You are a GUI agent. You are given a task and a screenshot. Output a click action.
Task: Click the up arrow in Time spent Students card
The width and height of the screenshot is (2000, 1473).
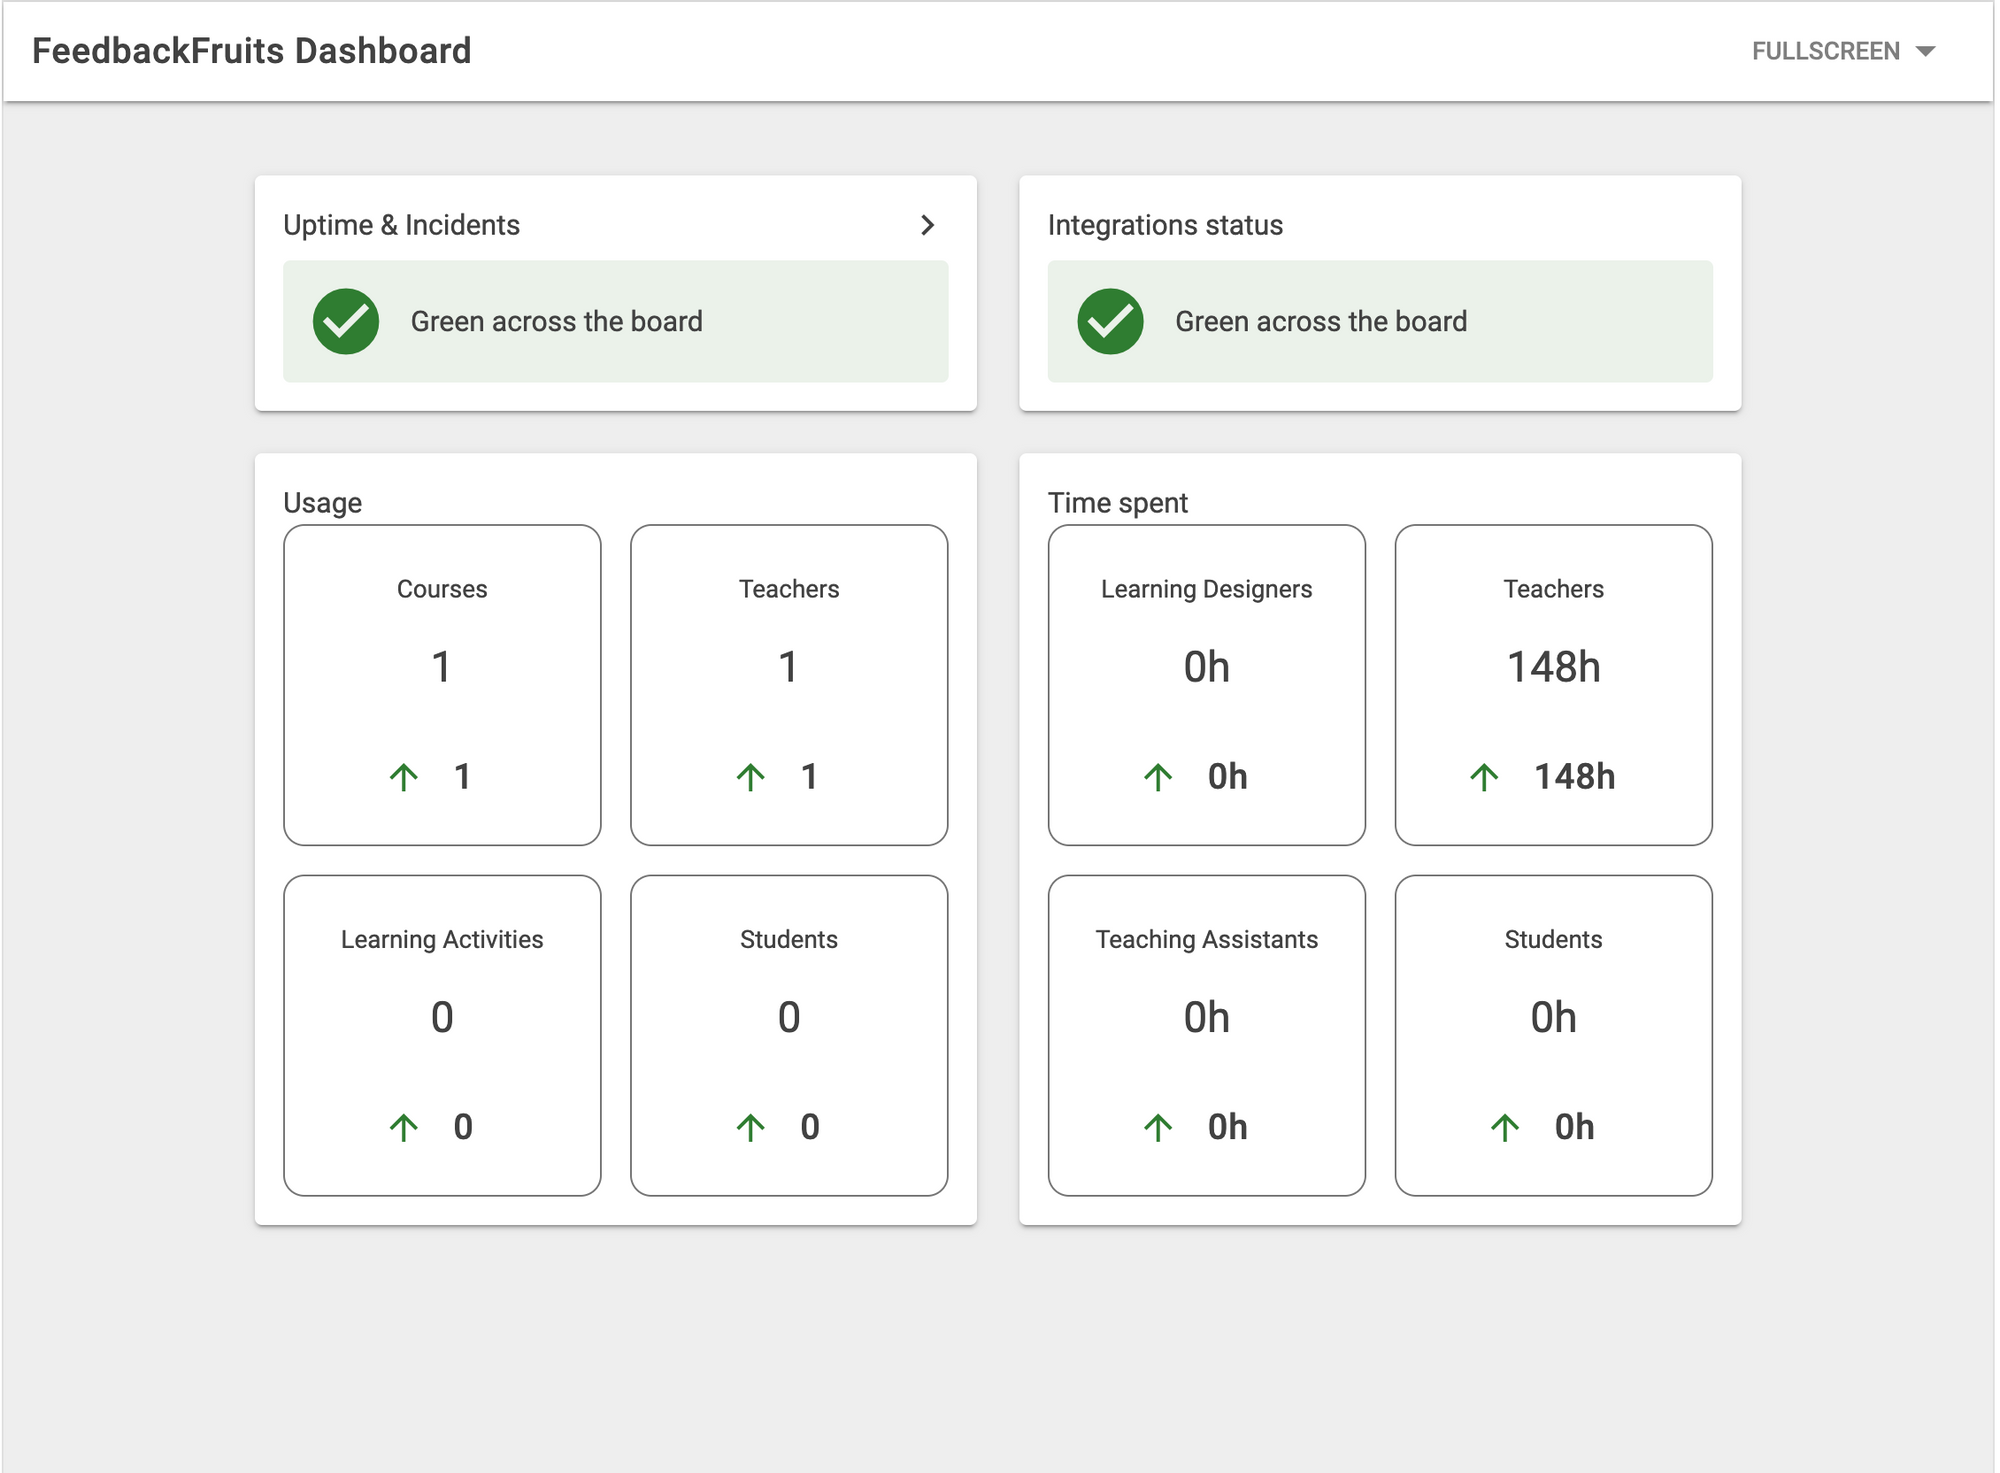pyautogui.click(x=1505, y=1127)
